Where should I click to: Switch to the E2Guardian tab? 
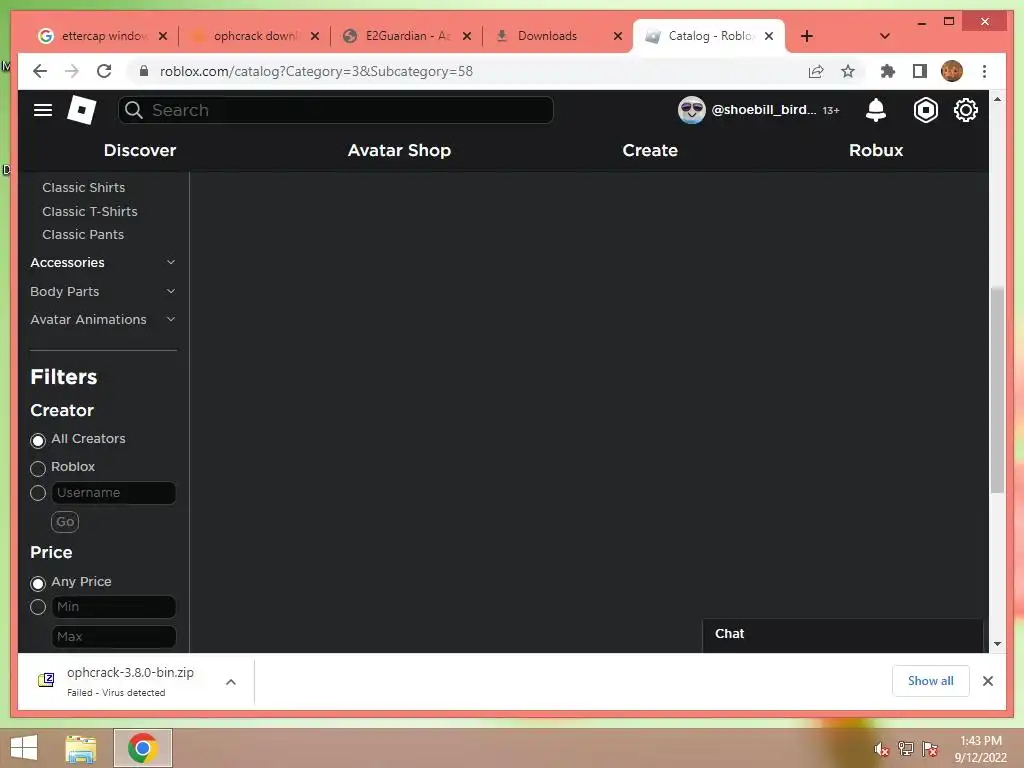[x=405, y=36]
